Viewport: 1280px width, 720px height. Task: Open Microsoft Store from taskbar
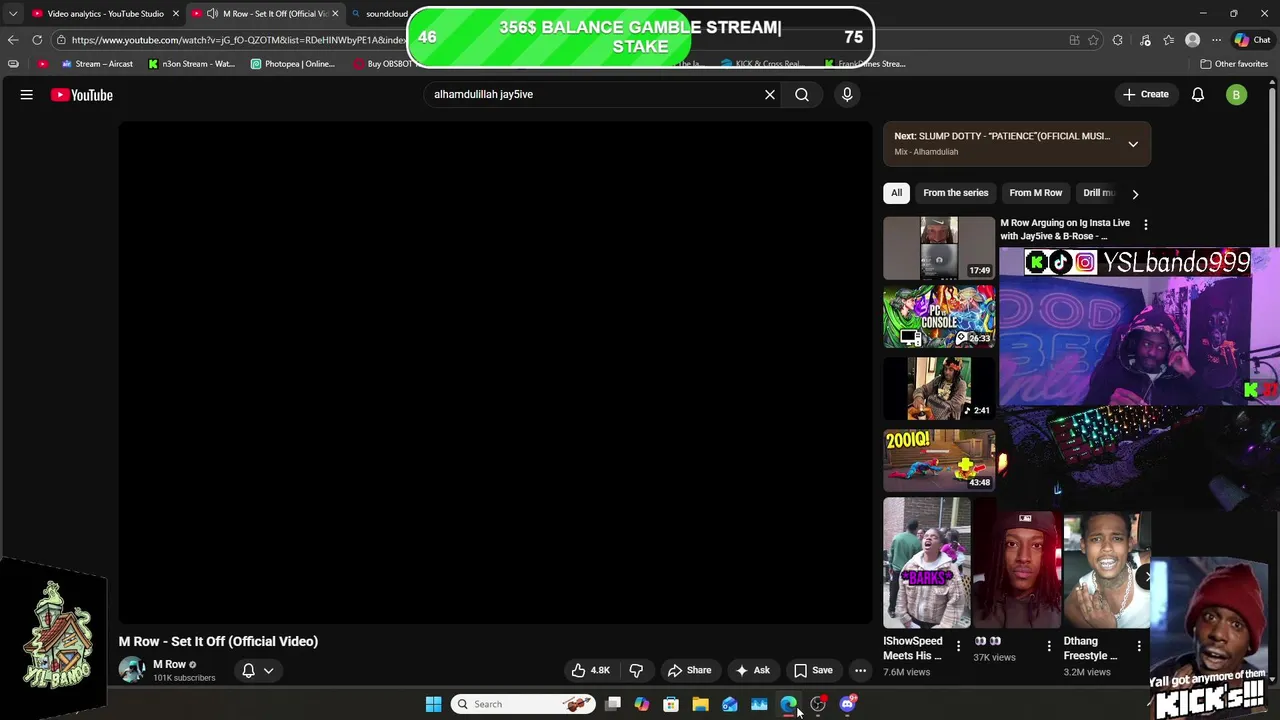671,704
